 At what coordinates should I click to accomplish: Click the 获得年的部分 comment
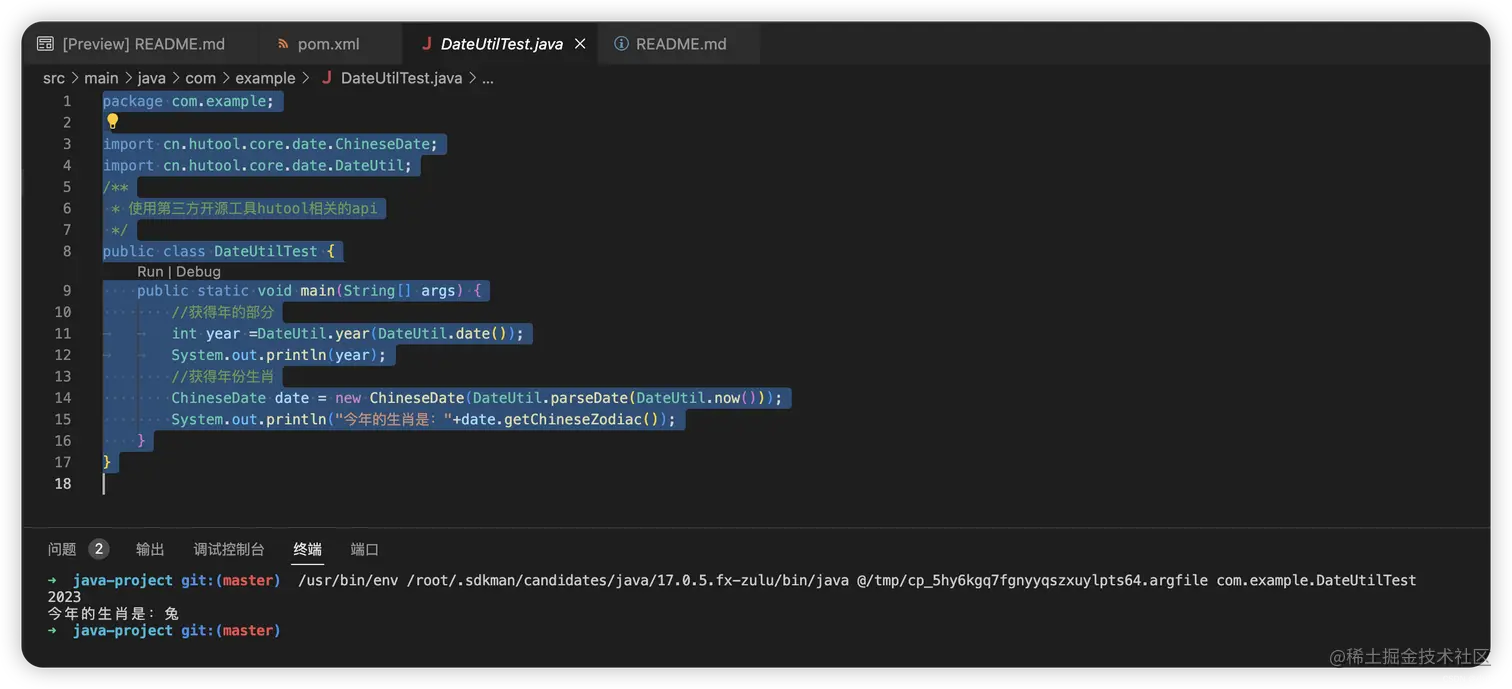click(222, 312)
